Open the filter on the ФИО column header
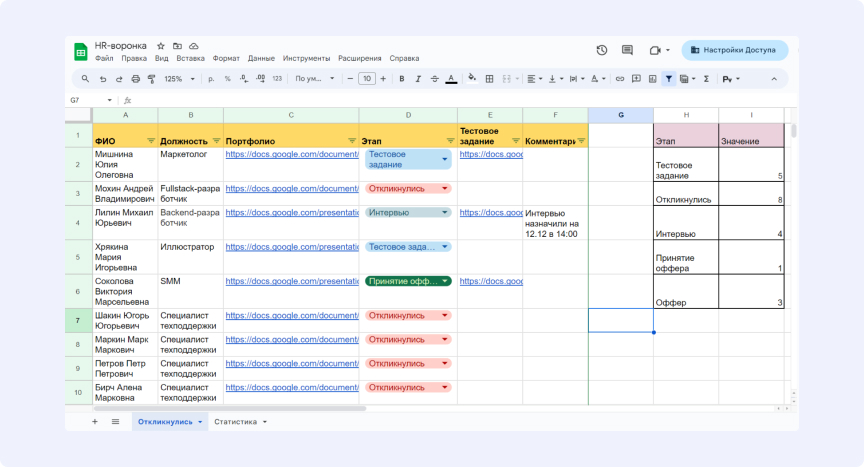Viewport: 864px width, 467px height. click(x=151, y=141)
